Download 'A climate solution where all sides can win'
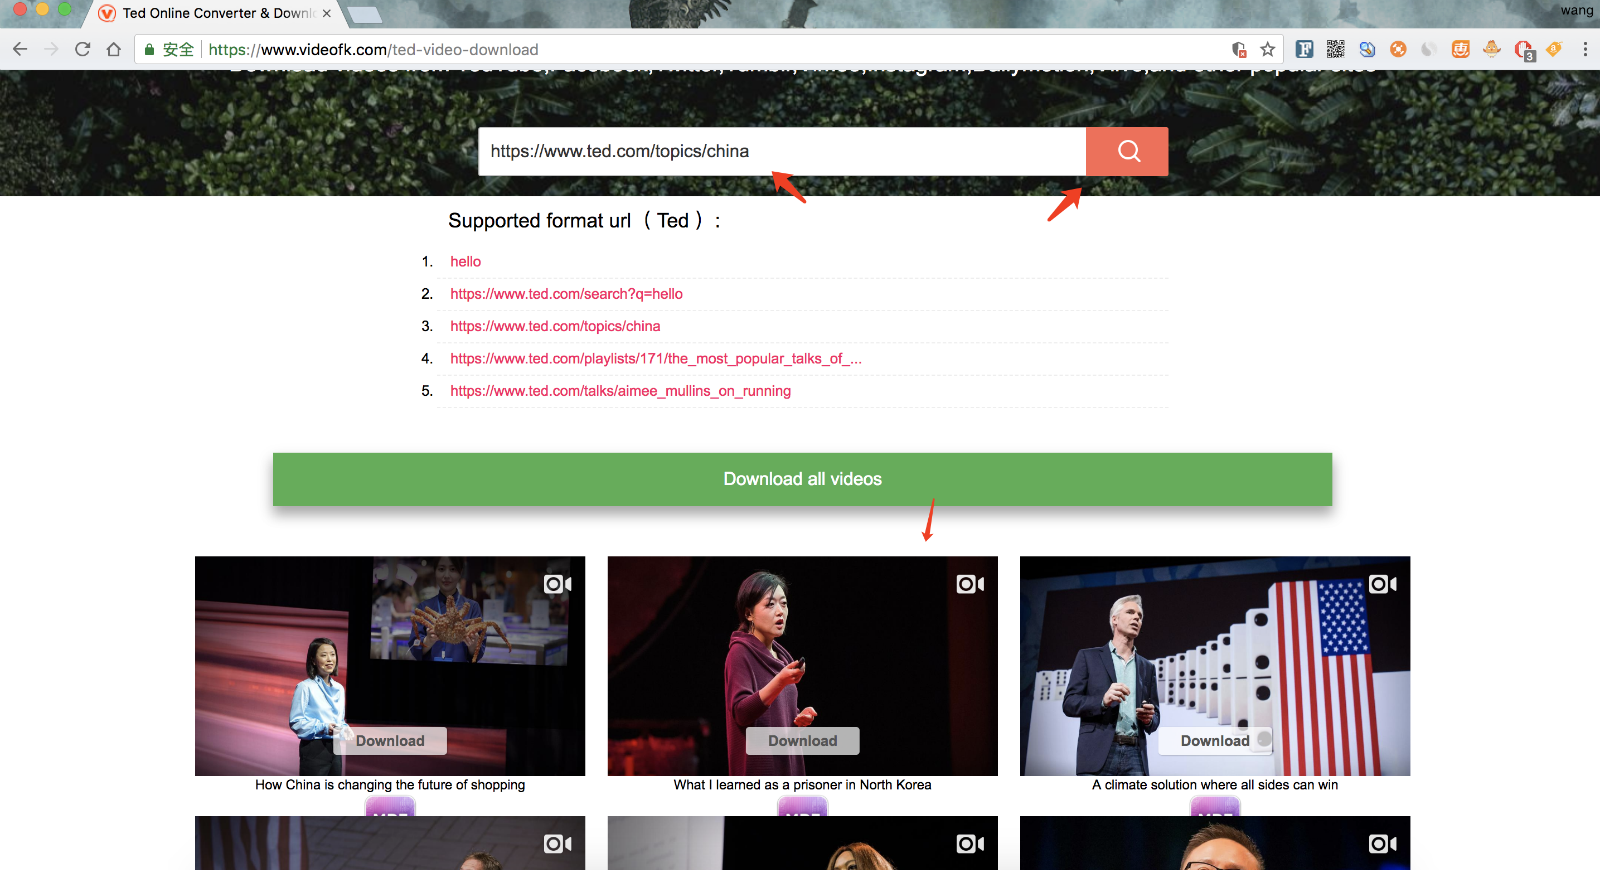1600x870 pixels. click(1215, 741)
